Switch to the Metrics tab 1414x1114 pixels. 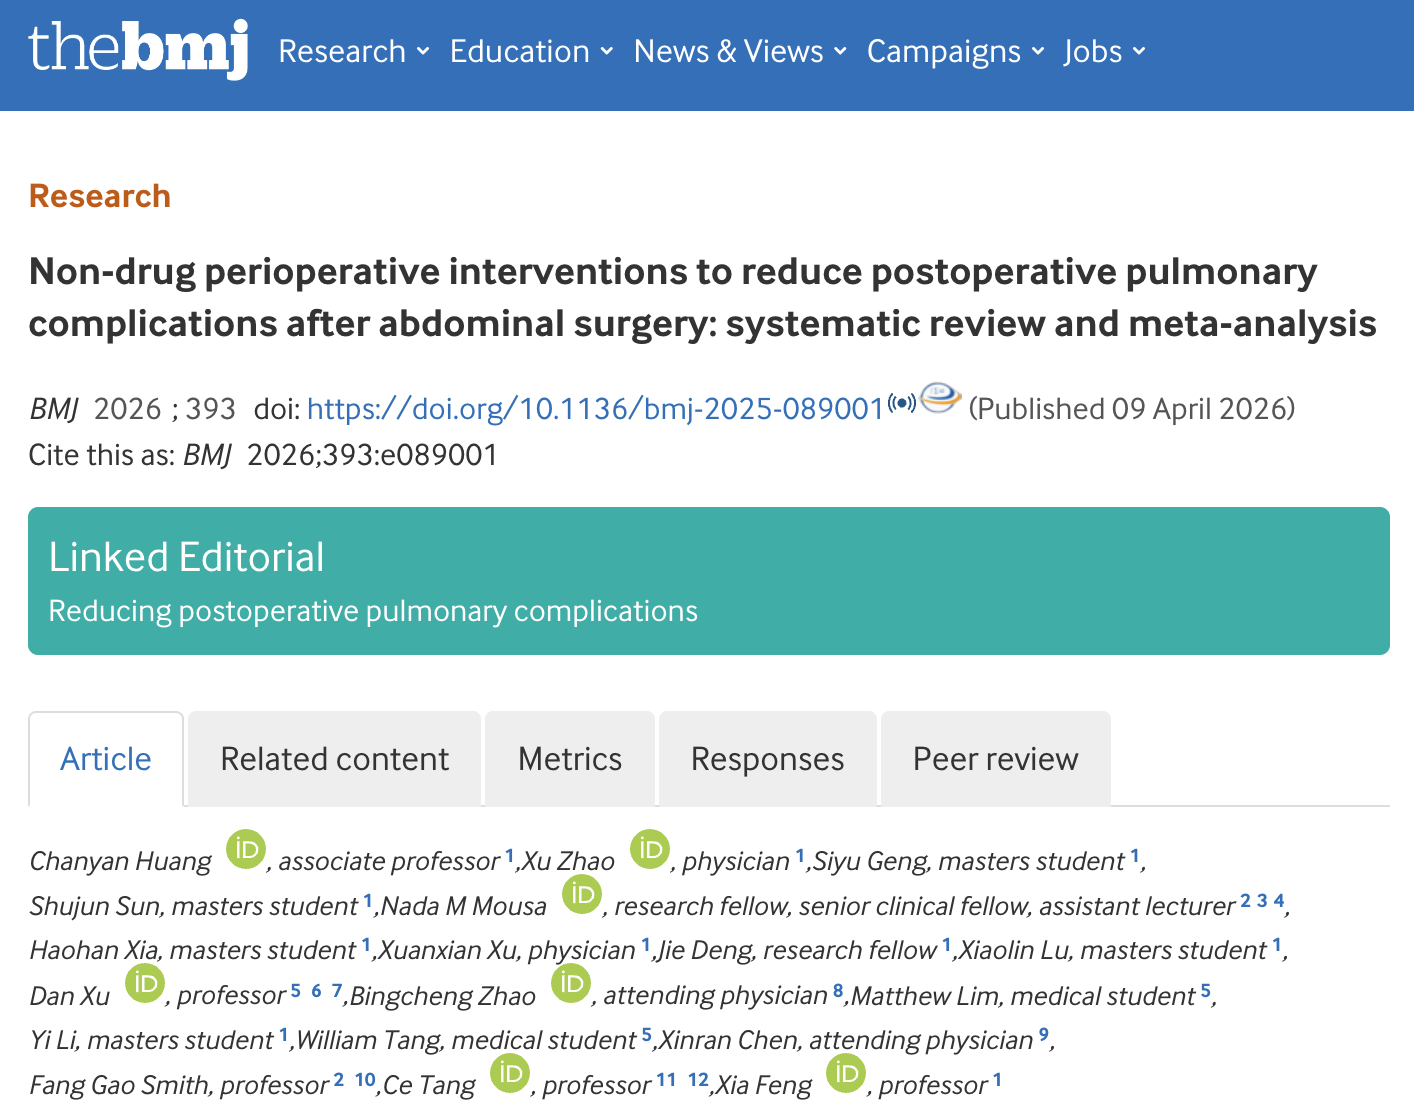pyautogui.click(x=570, y=759)
